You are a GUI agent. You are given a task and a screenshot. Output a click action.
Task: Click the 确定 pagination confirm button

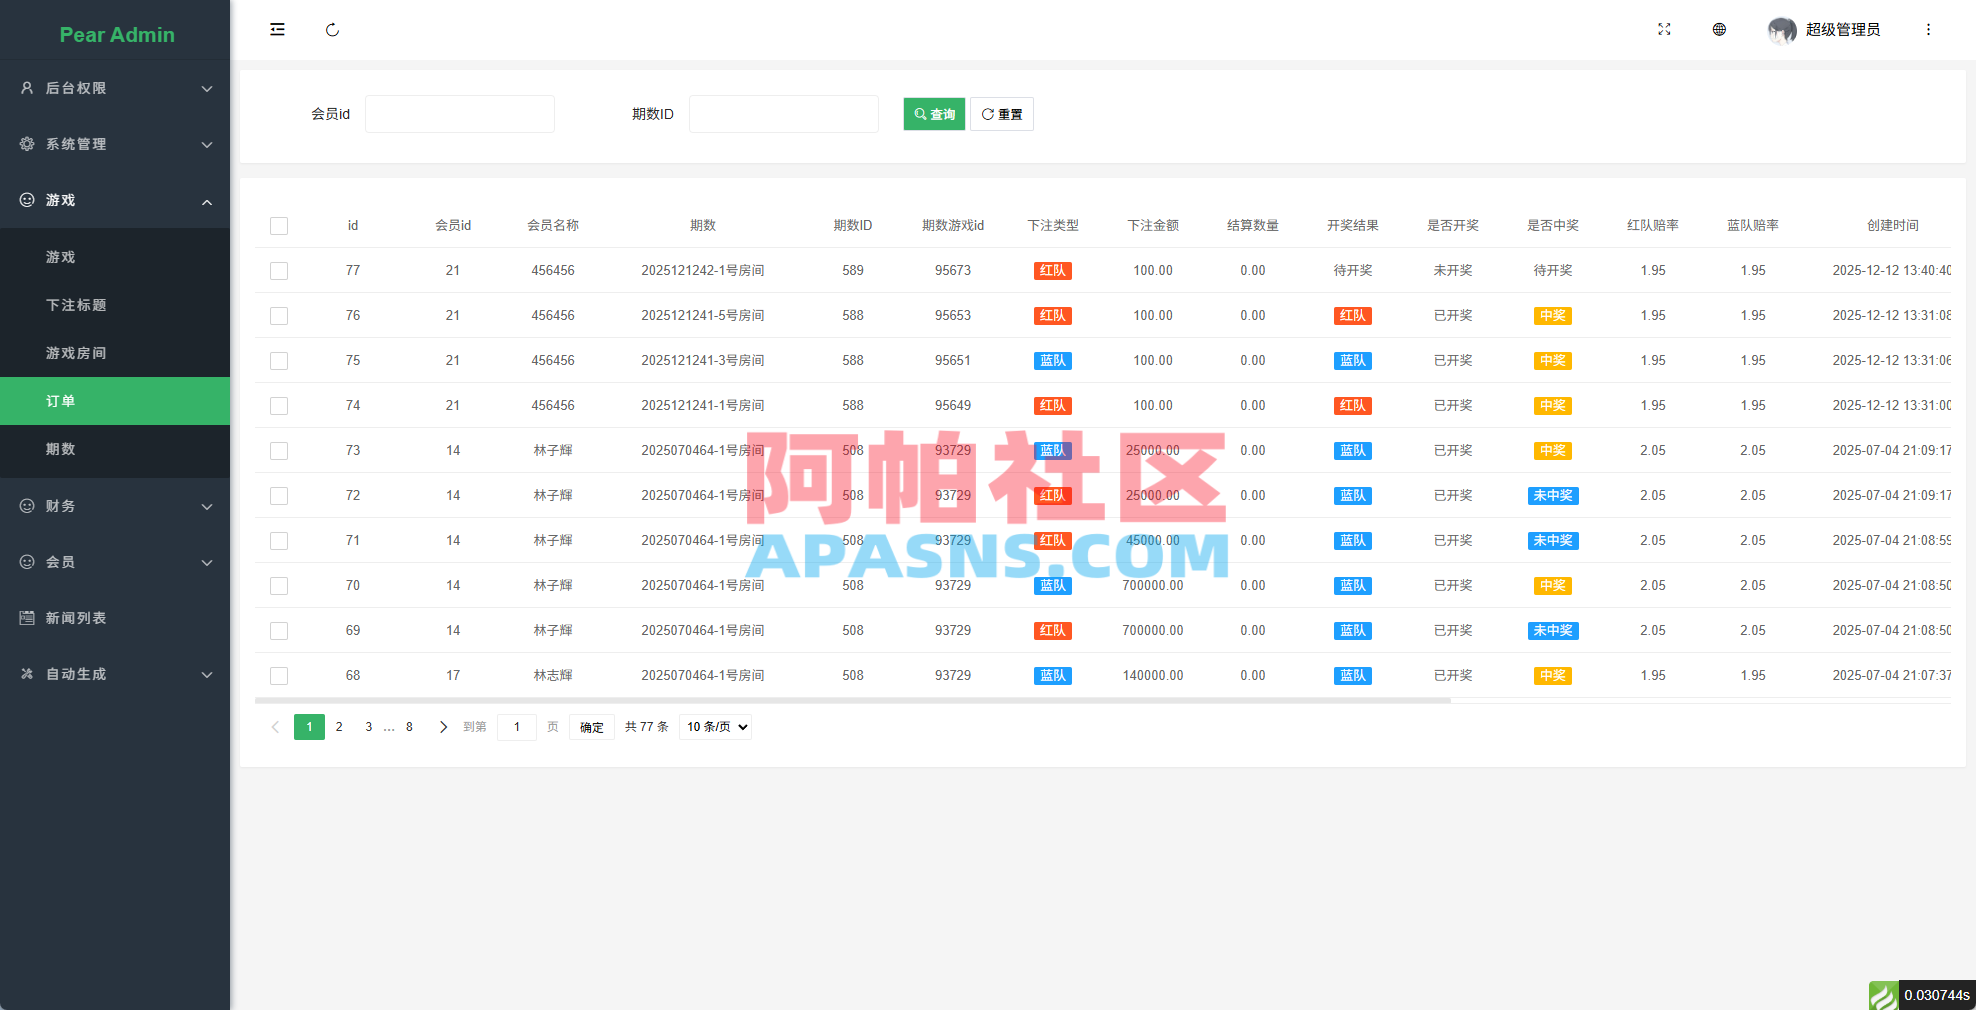(x=592, y=727)
